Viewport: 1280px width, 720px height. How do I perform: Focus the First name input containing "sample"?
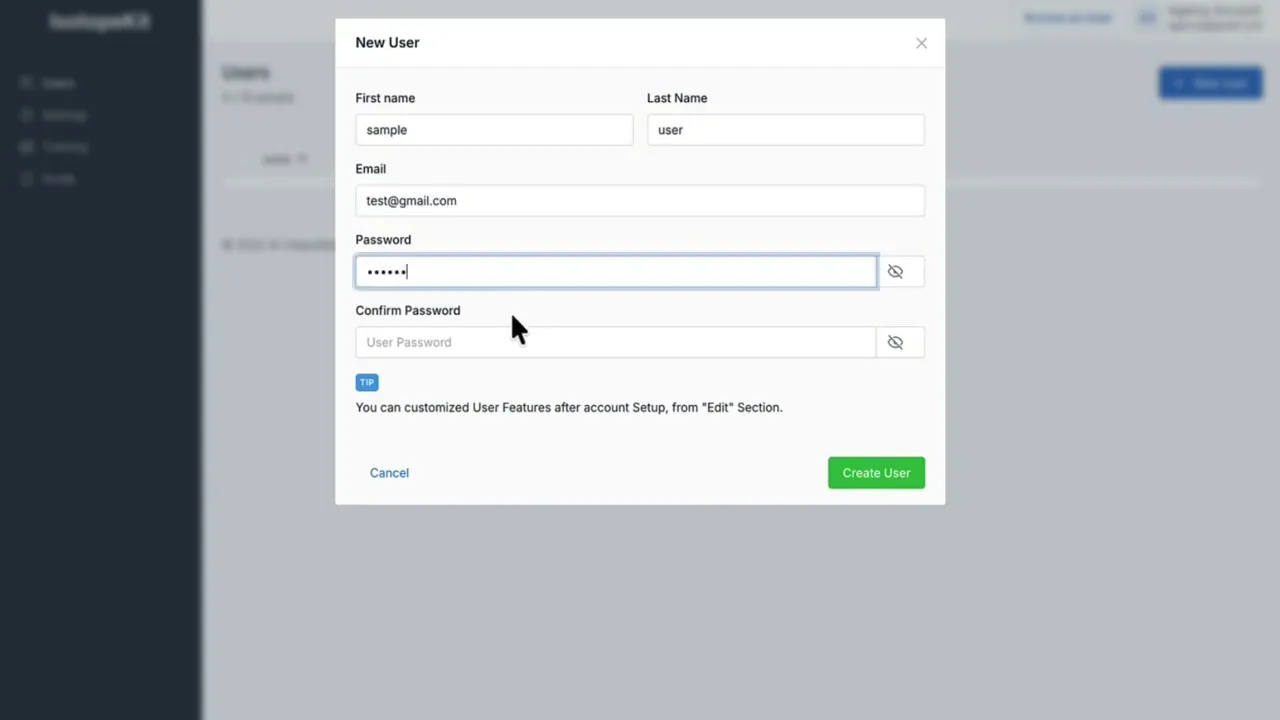click(494, 130)
